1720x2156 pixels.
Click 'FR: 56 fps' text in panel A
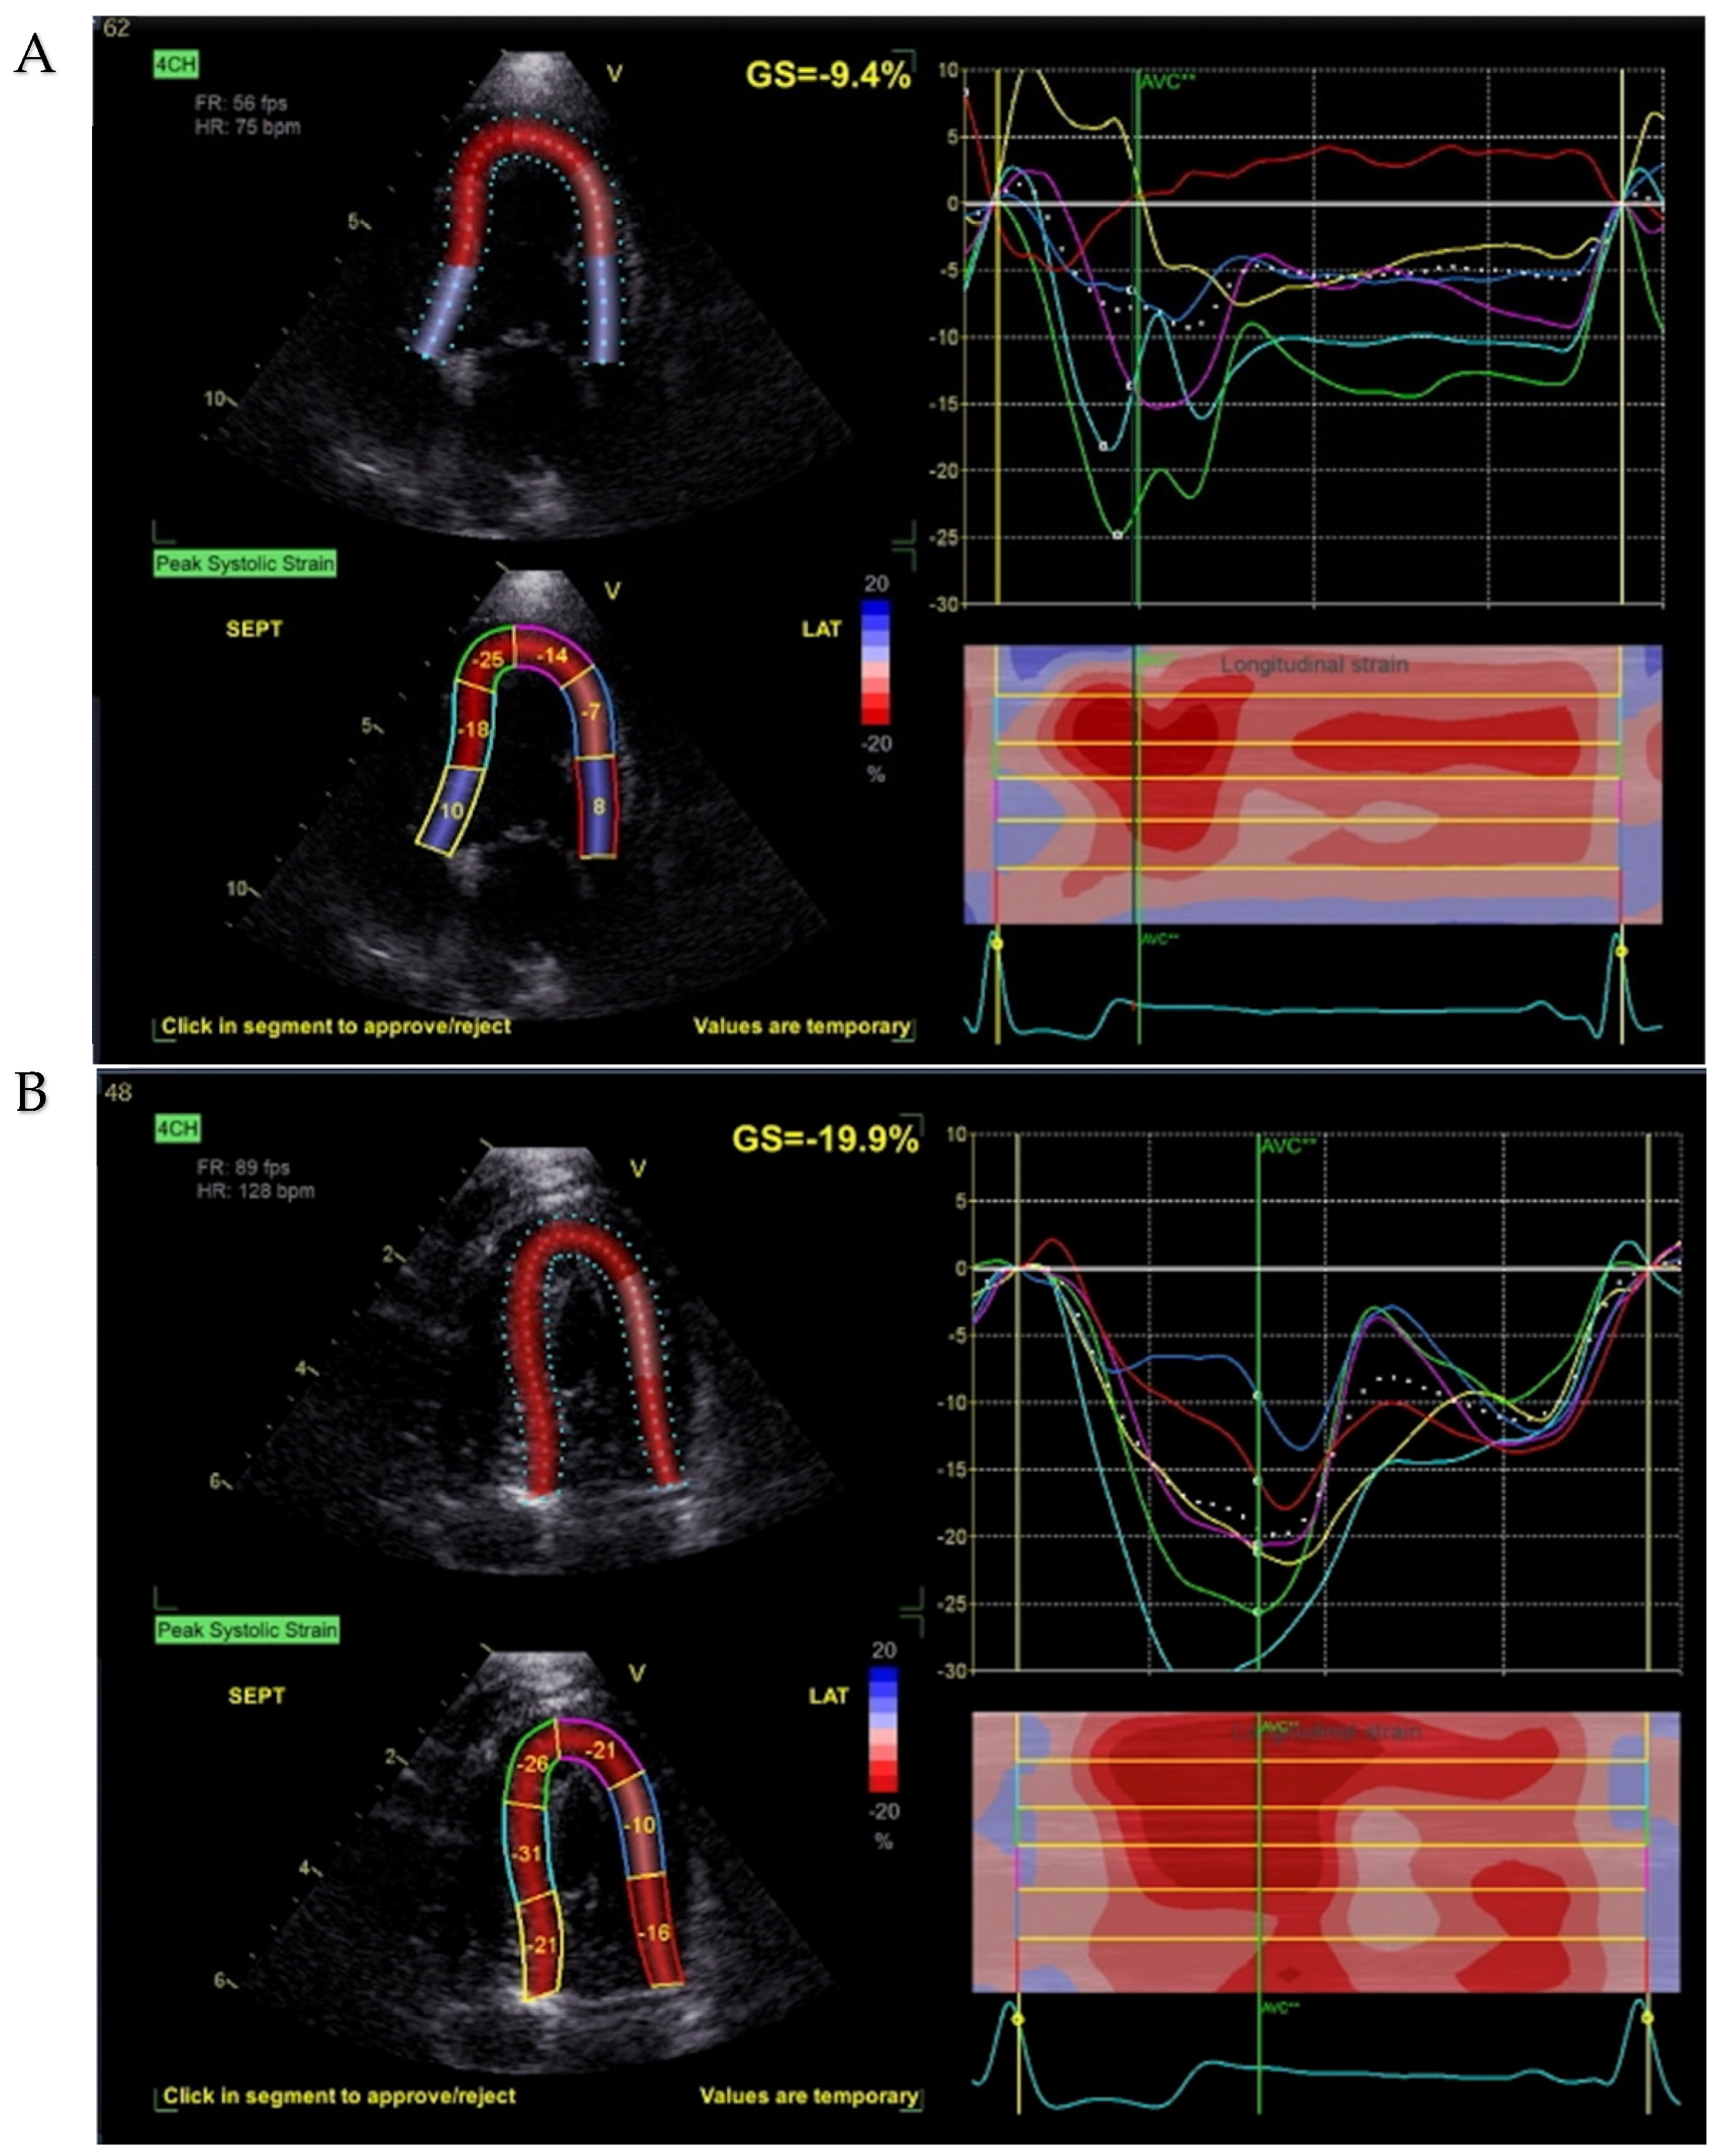point(241,103)
